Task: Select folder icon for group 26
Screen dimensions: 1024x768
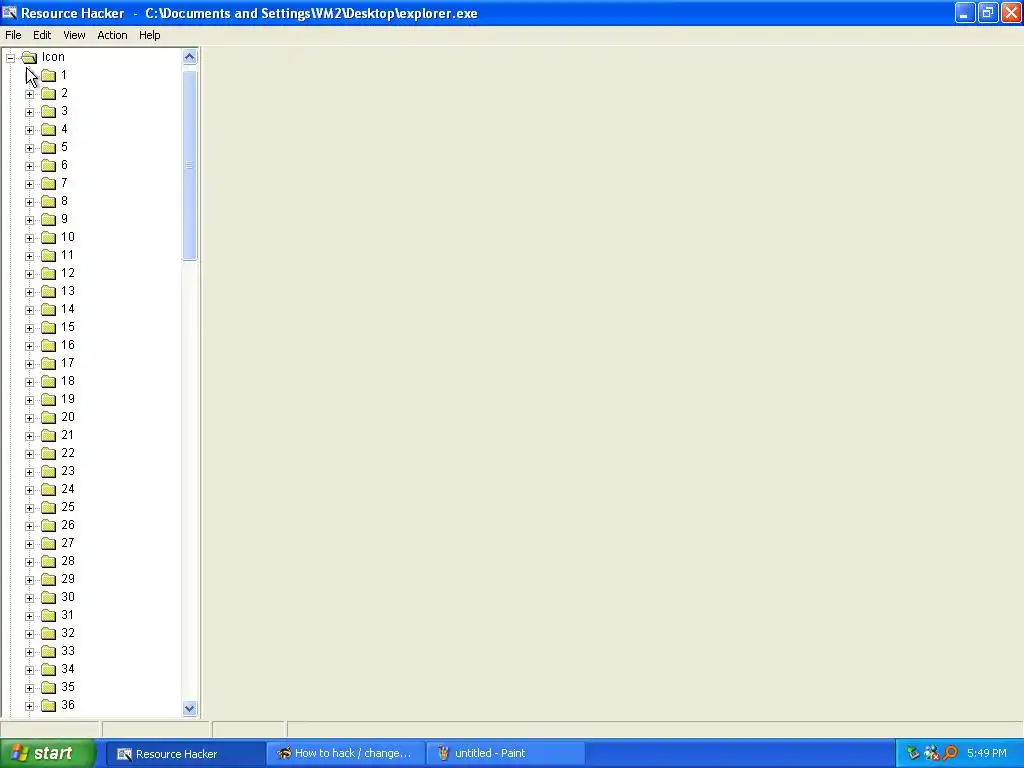Action: pos(48,526)
